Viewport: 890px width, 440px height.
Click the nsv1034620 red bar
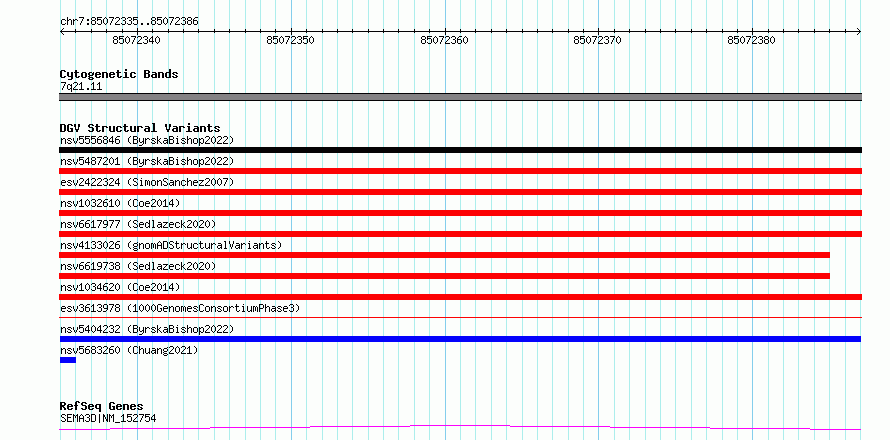pyautogui.click(x=460, y=297)
